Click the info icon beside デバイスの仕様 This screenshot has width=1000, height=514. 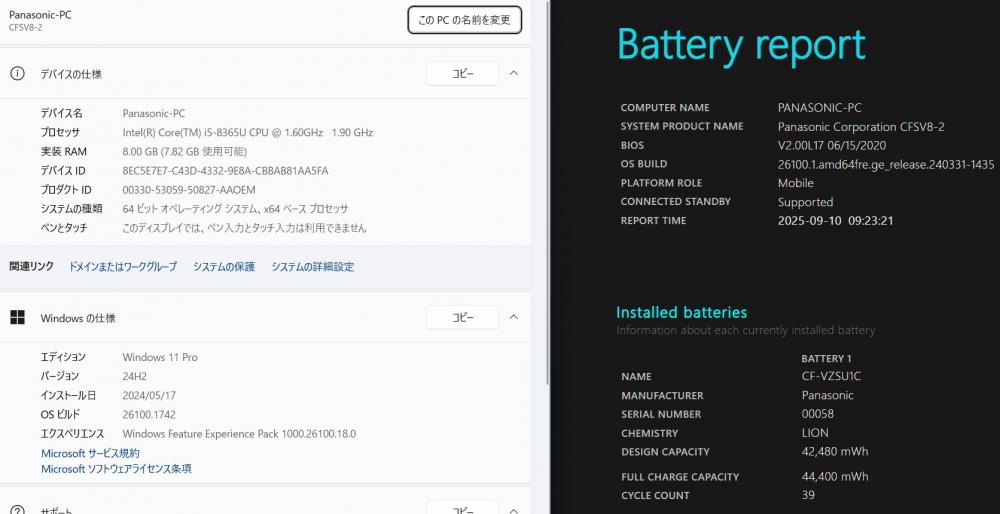point(17,74)
